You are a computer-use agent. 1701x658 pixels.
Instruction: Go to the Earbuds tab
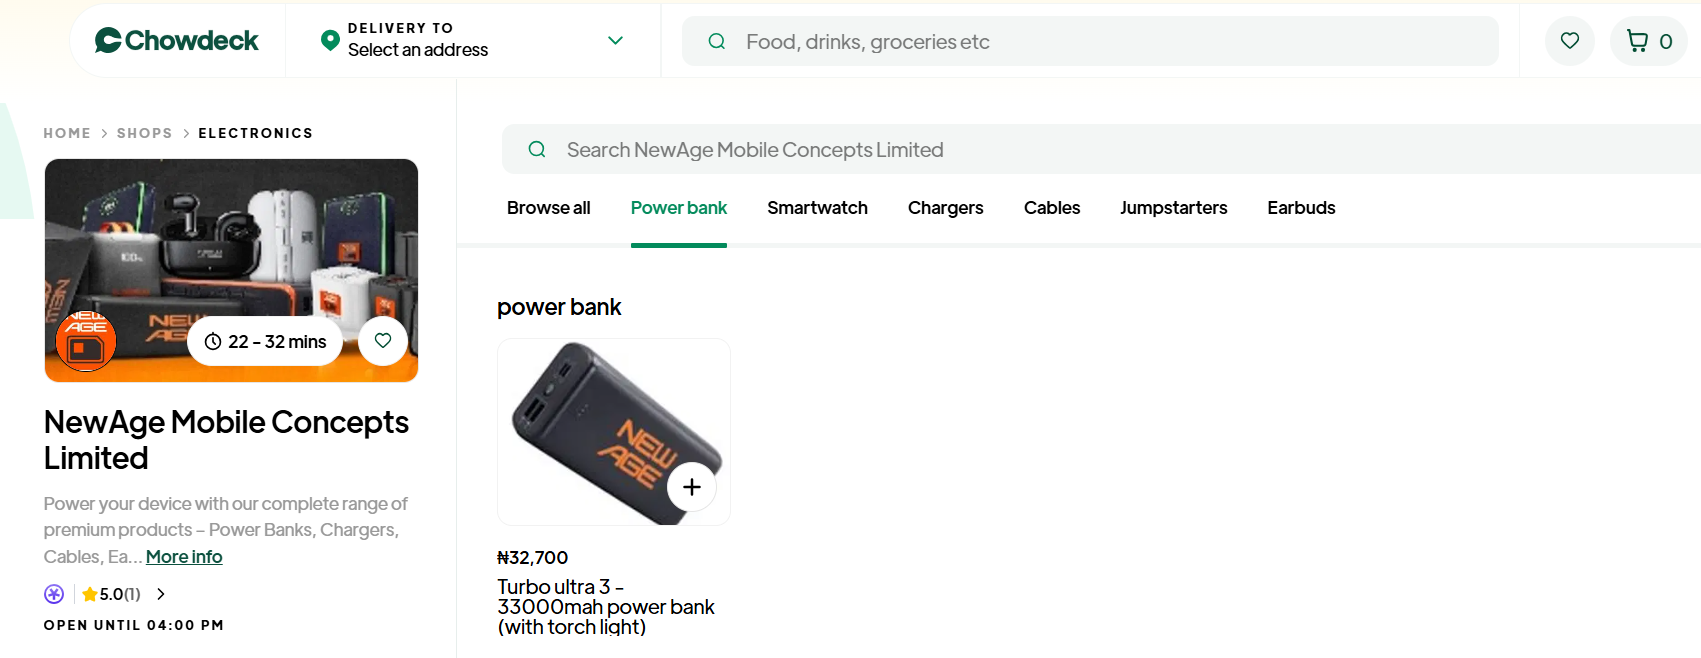click(x=1301, y=208)
